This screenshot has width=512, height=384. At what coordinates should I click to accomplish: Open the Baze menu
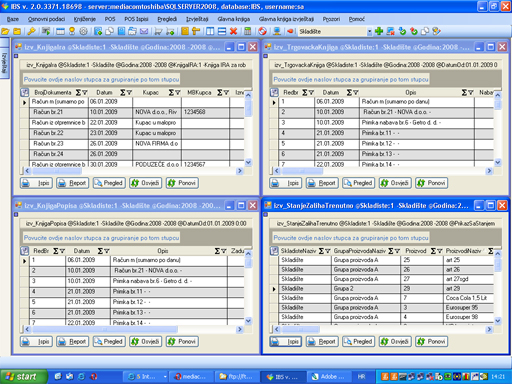[13, 19]
